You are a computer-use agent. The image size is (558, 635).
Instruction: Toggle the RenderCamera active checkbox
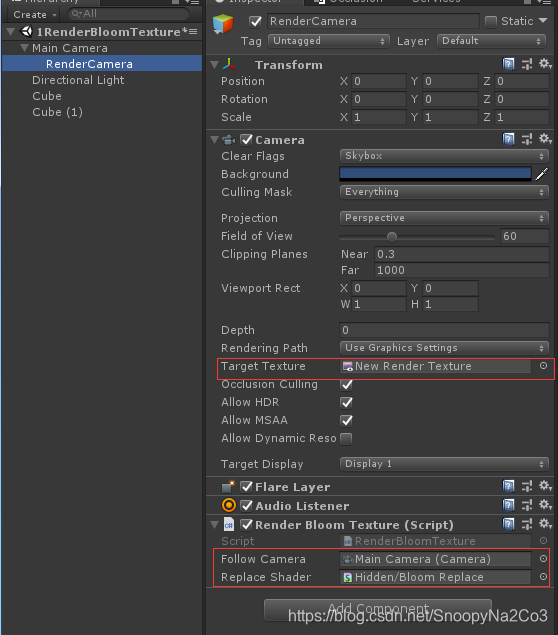click(256, 21)
